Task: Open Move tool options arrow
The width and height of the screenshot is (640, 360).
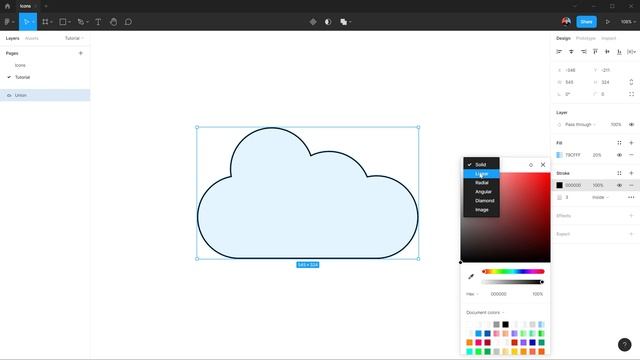Action: pos(33,22)
